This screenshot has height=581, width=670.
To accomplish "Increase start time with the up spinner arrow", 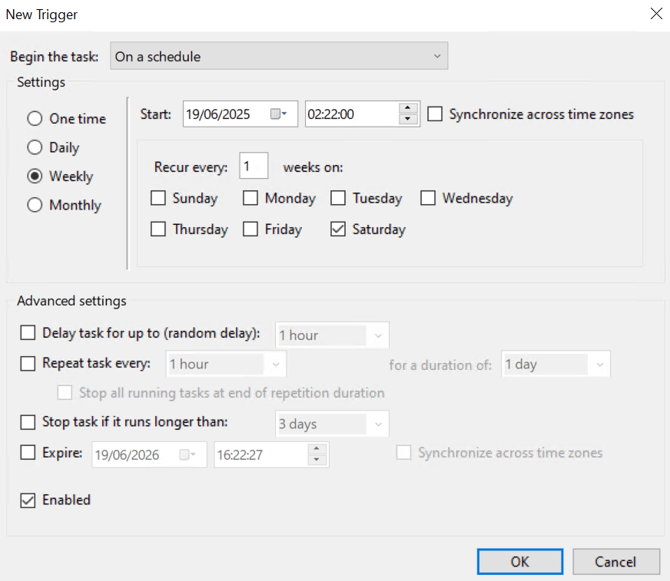I will [x=408, y=108].
